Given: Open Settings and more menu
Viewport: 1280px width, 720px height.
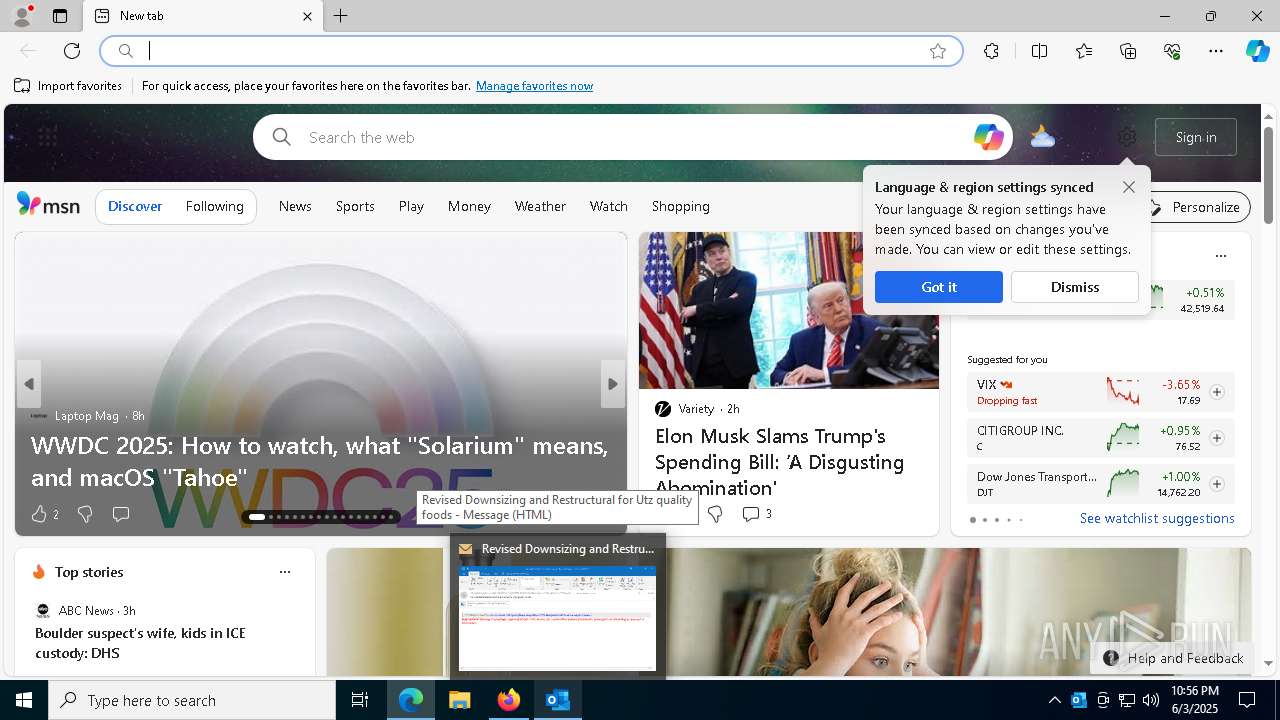Looking at the screenshot, I should [x=1216, y=51].
